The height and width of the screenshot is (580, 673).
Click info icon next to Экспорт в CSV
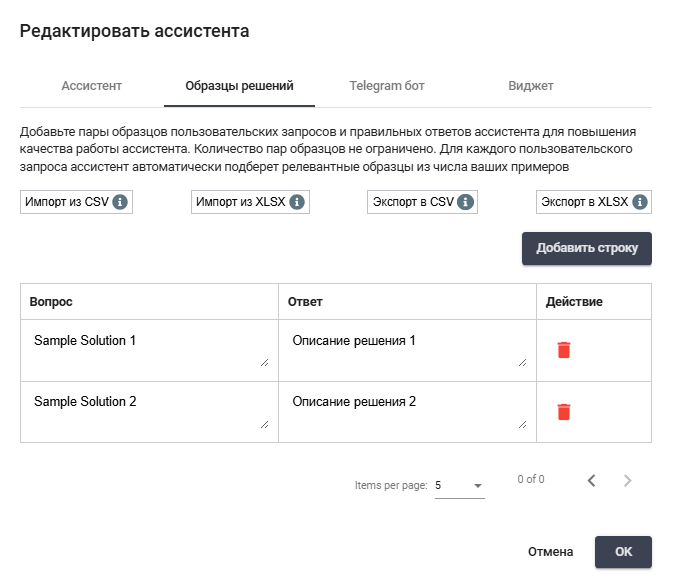(465, 202)
